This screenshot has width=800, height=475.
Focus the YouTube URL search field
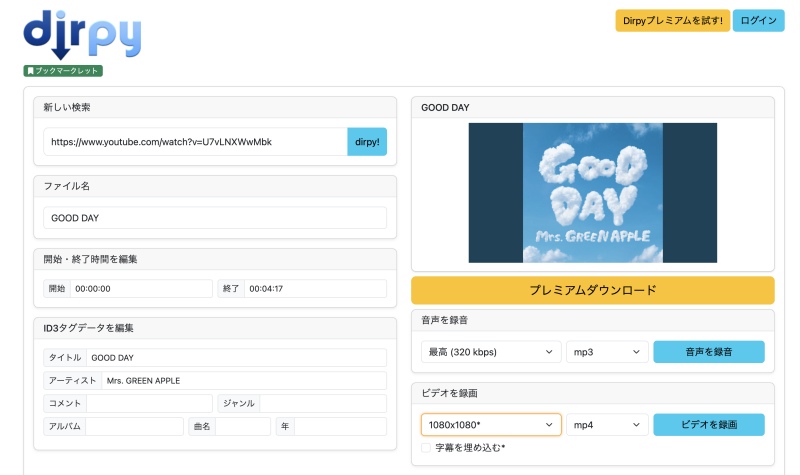pos(195,142)
